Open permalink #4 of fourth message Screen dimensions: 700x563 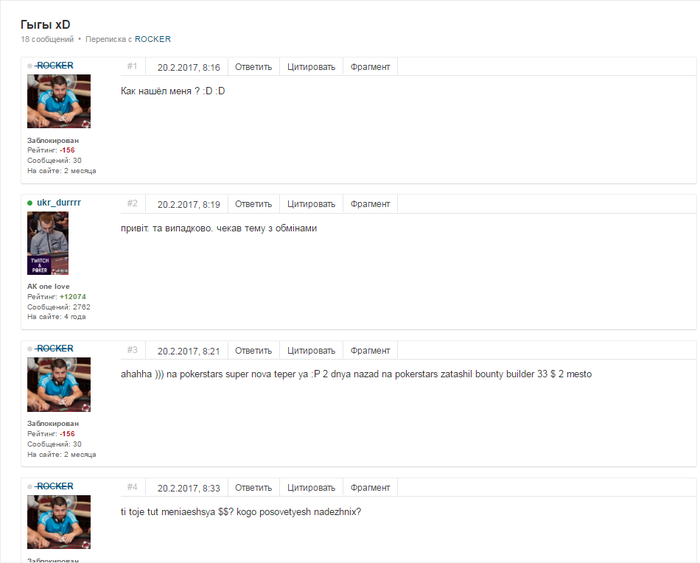tap(132, 487)
